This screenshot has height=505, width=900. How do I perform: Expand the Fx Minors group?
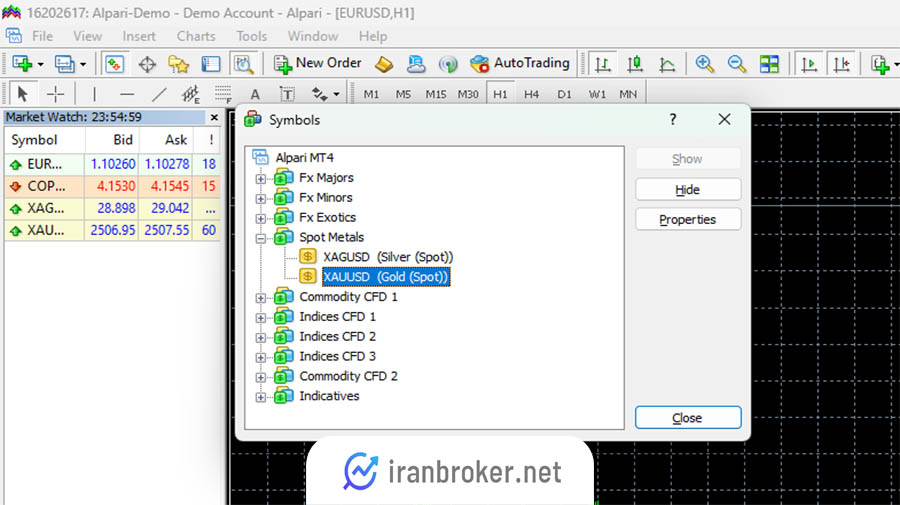click(x=261, y=199)
